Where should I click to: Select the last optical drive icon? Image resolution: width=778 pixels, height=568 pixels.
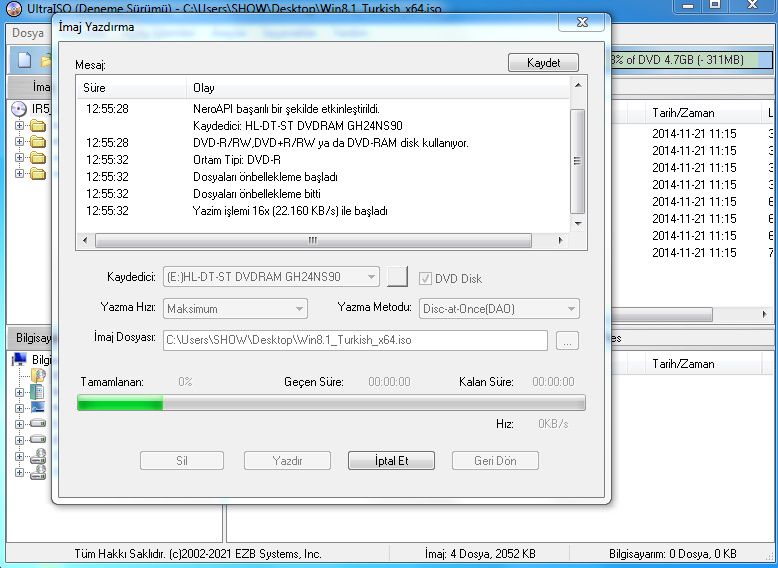click(x=38, y=472)
